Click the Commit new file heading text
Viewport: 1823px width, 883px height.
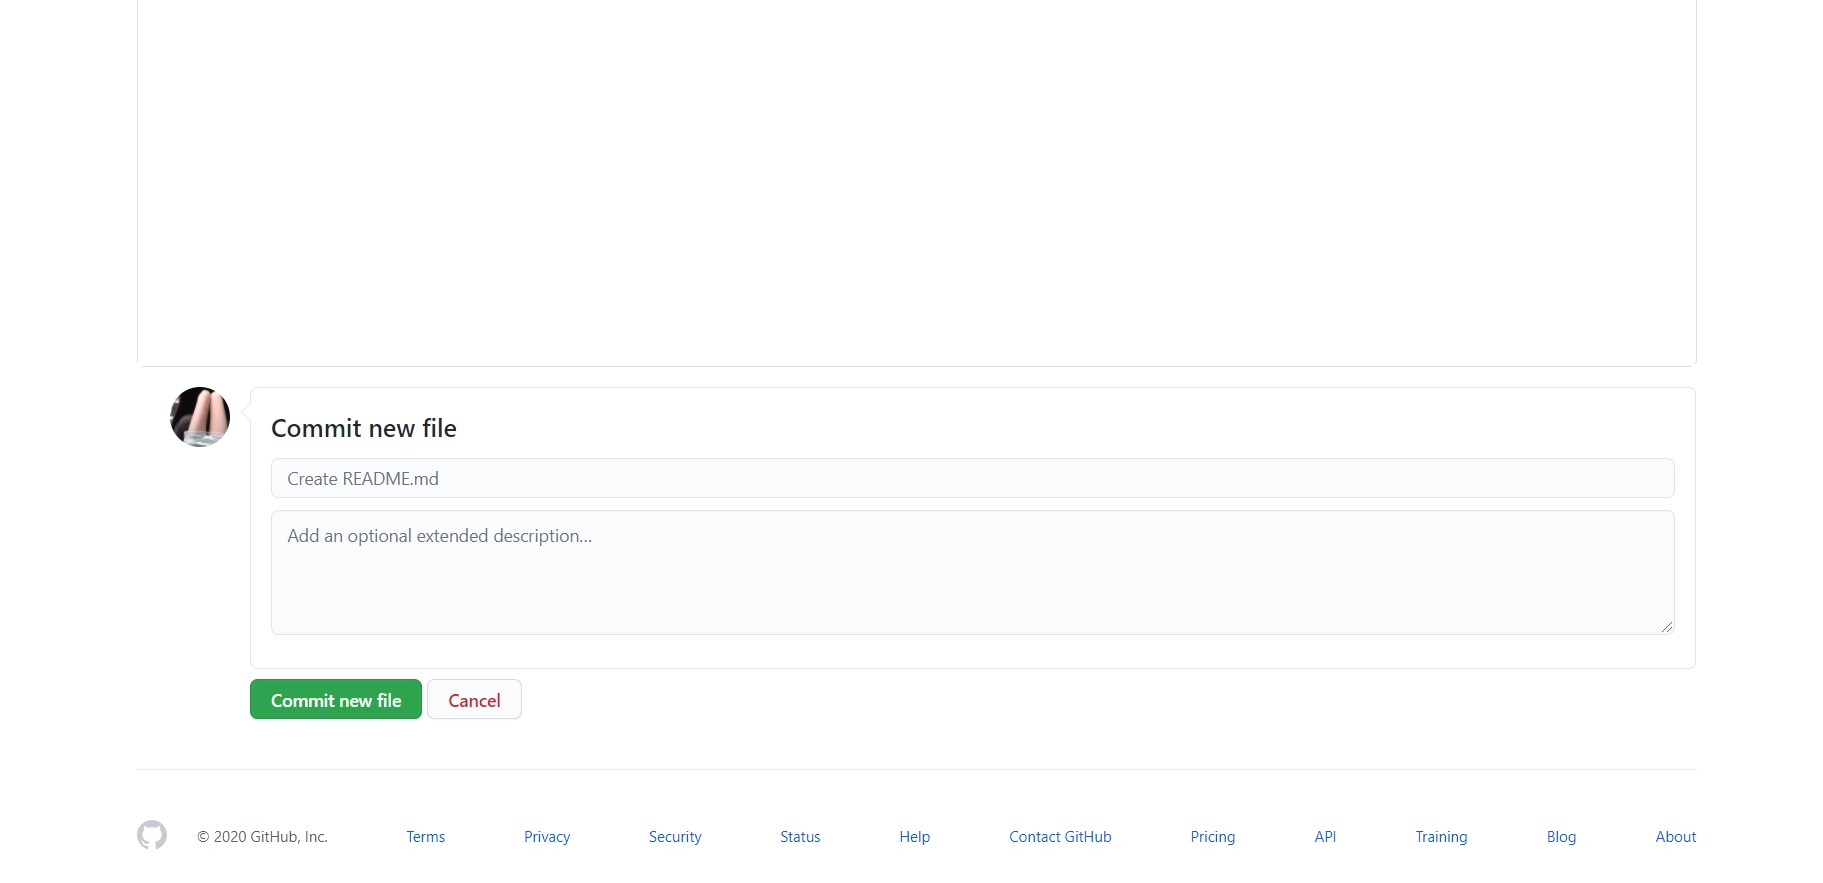pos(364,429)
